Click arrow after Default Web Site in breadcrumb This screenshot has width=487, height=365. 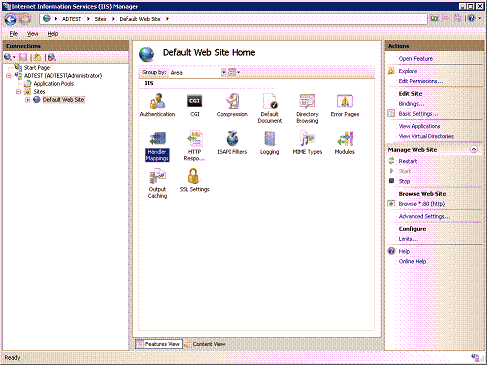click(x=167, y=19)
